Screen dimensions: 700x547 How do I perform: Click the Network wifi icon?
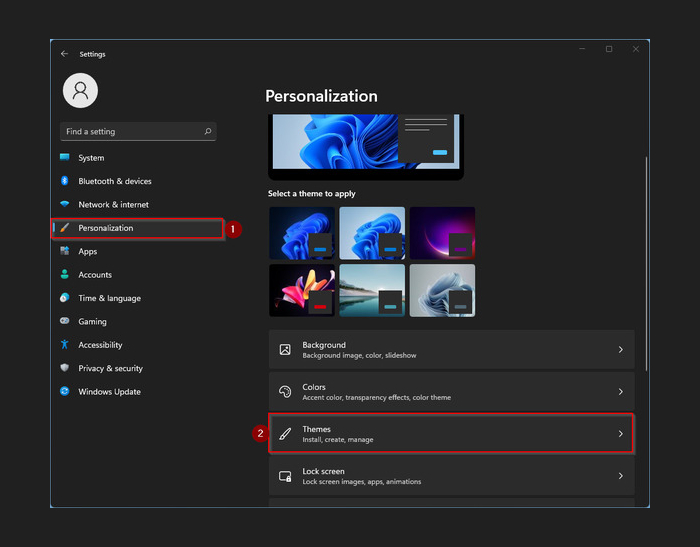[65, 204]
